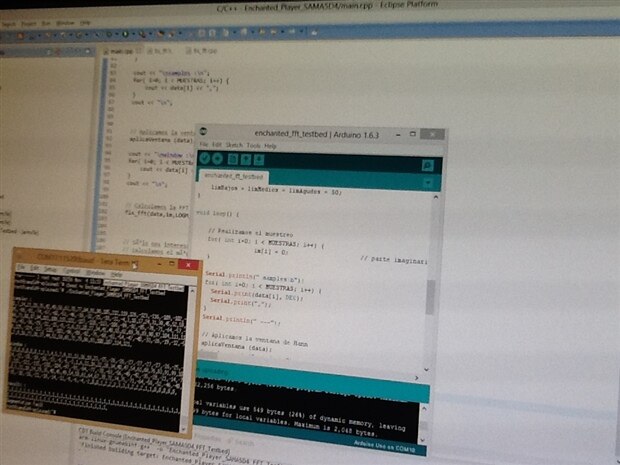Open the Arduino Serial Monitor magnifier icon
Screen dimensions: 620x465
(427, 165)
